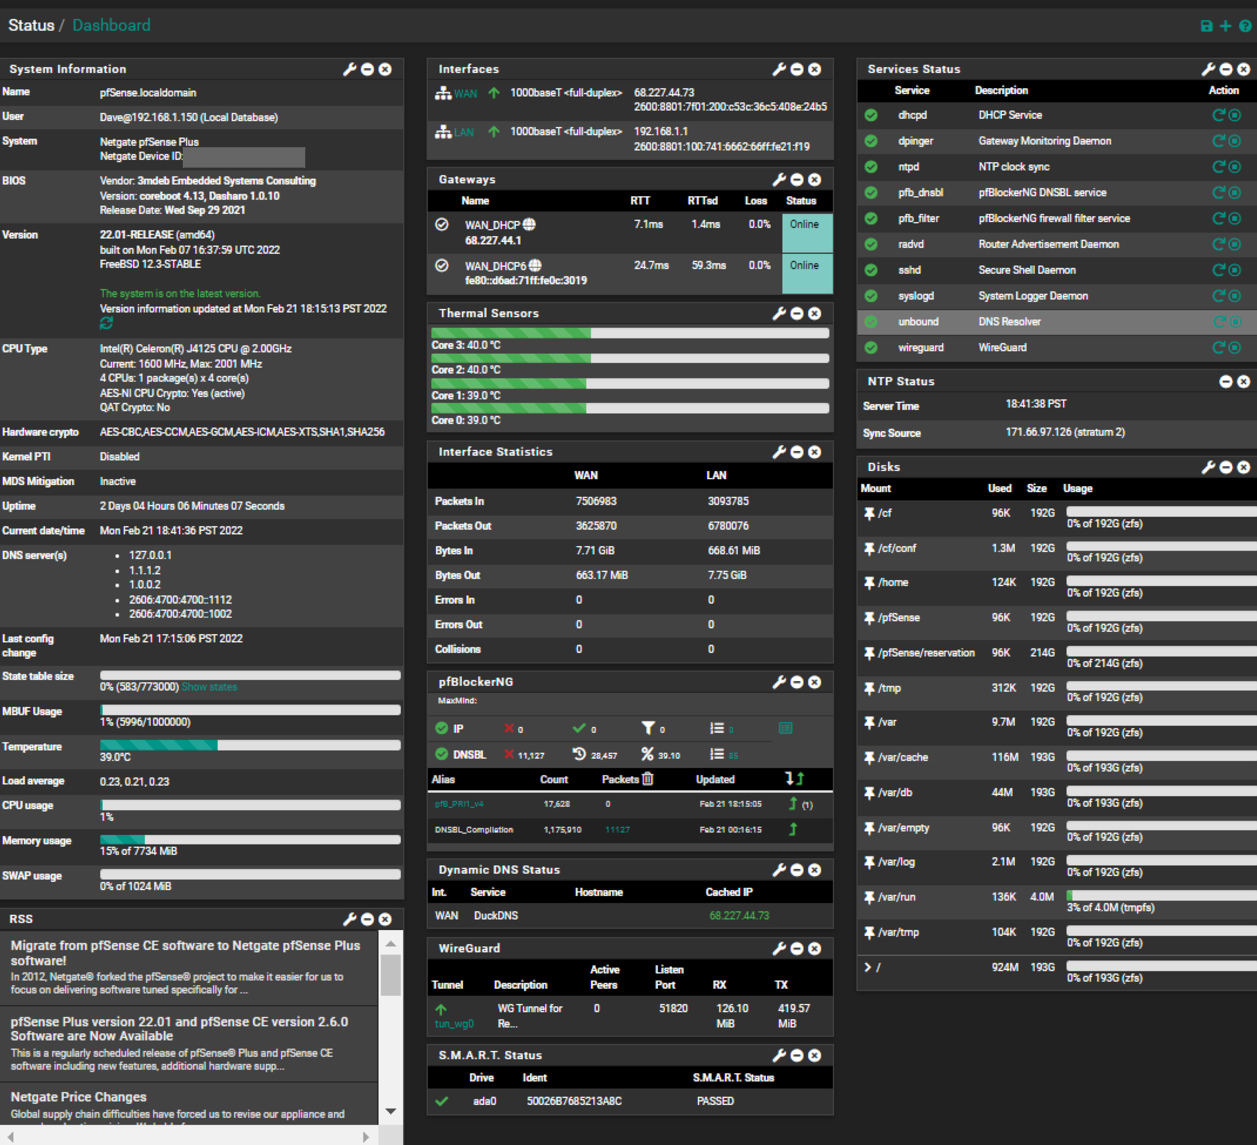1257x1145 pixels.
Task: Click the horizontal scrollbar right arrow
Action: tap(366, 1137)
